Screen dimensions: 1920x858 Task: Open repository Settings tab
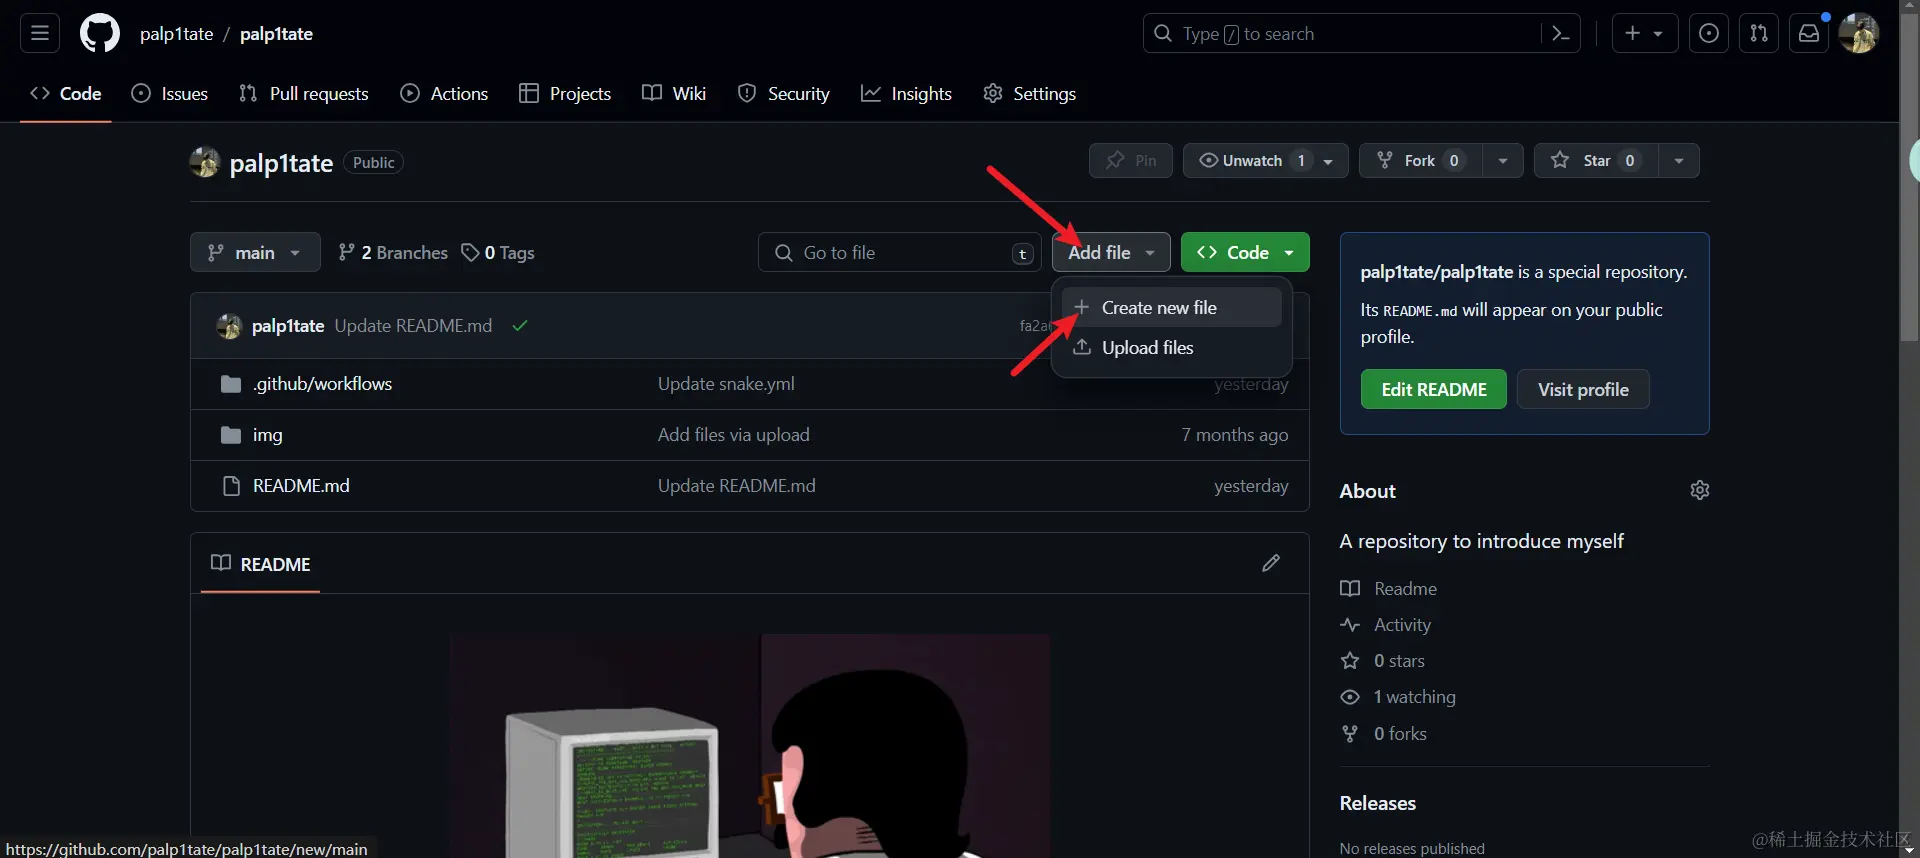pos(1030,93)
